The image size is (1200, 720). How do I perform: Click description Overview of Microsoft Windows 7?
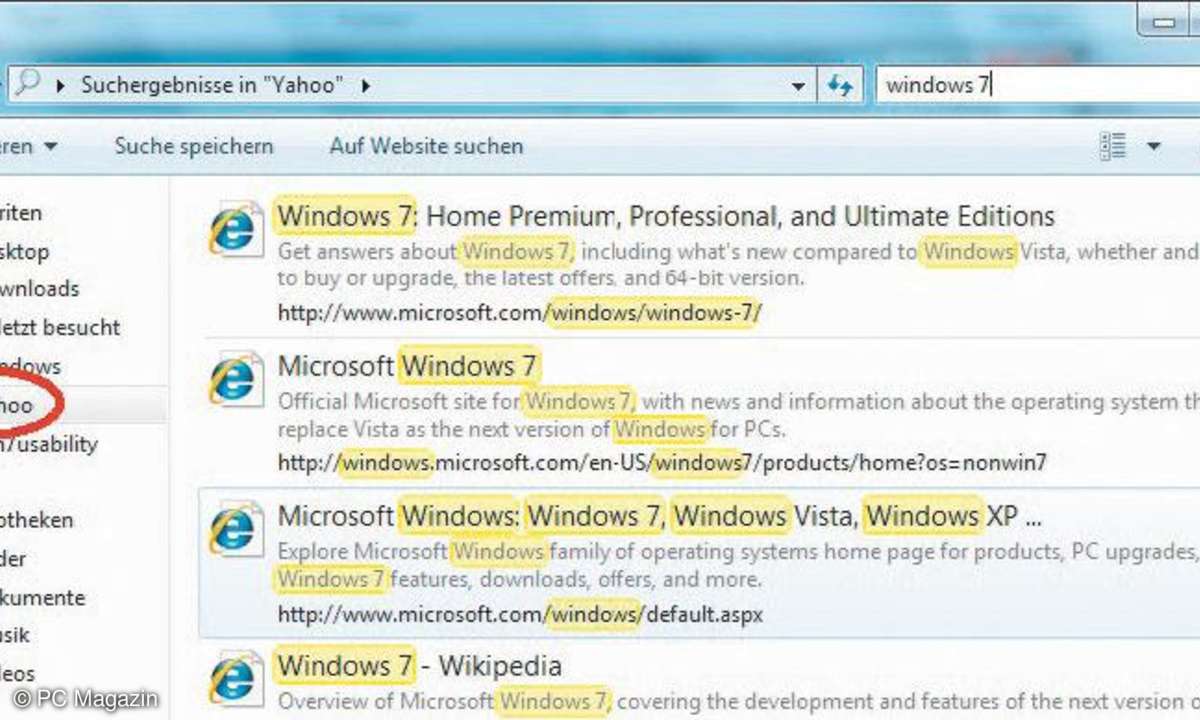click(737, 702)
